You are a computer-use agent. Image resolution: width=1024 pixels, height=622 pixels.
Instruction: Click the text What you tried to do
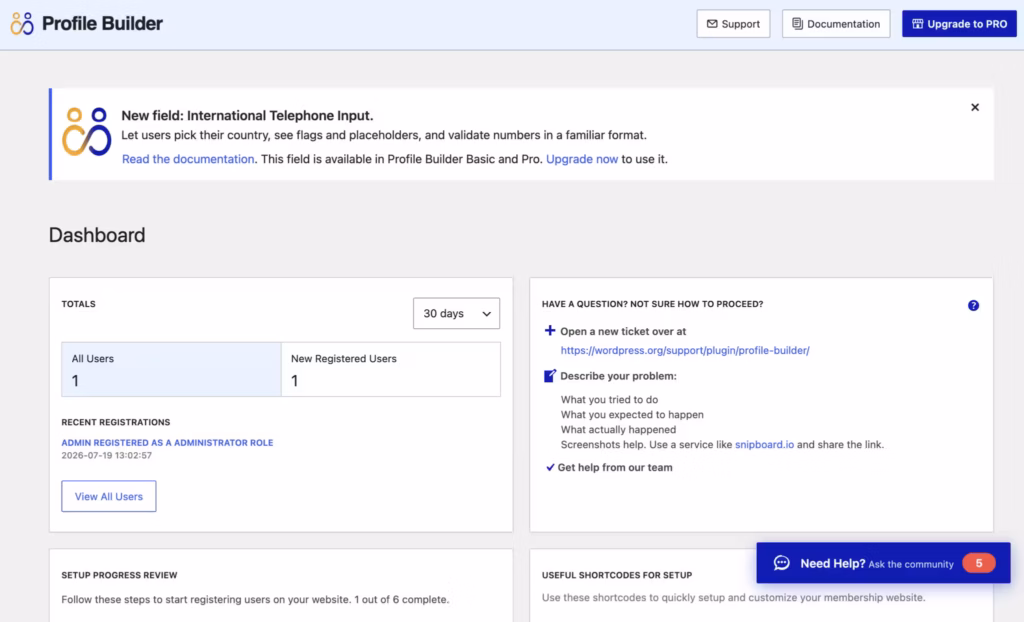[x=609, y=399]
